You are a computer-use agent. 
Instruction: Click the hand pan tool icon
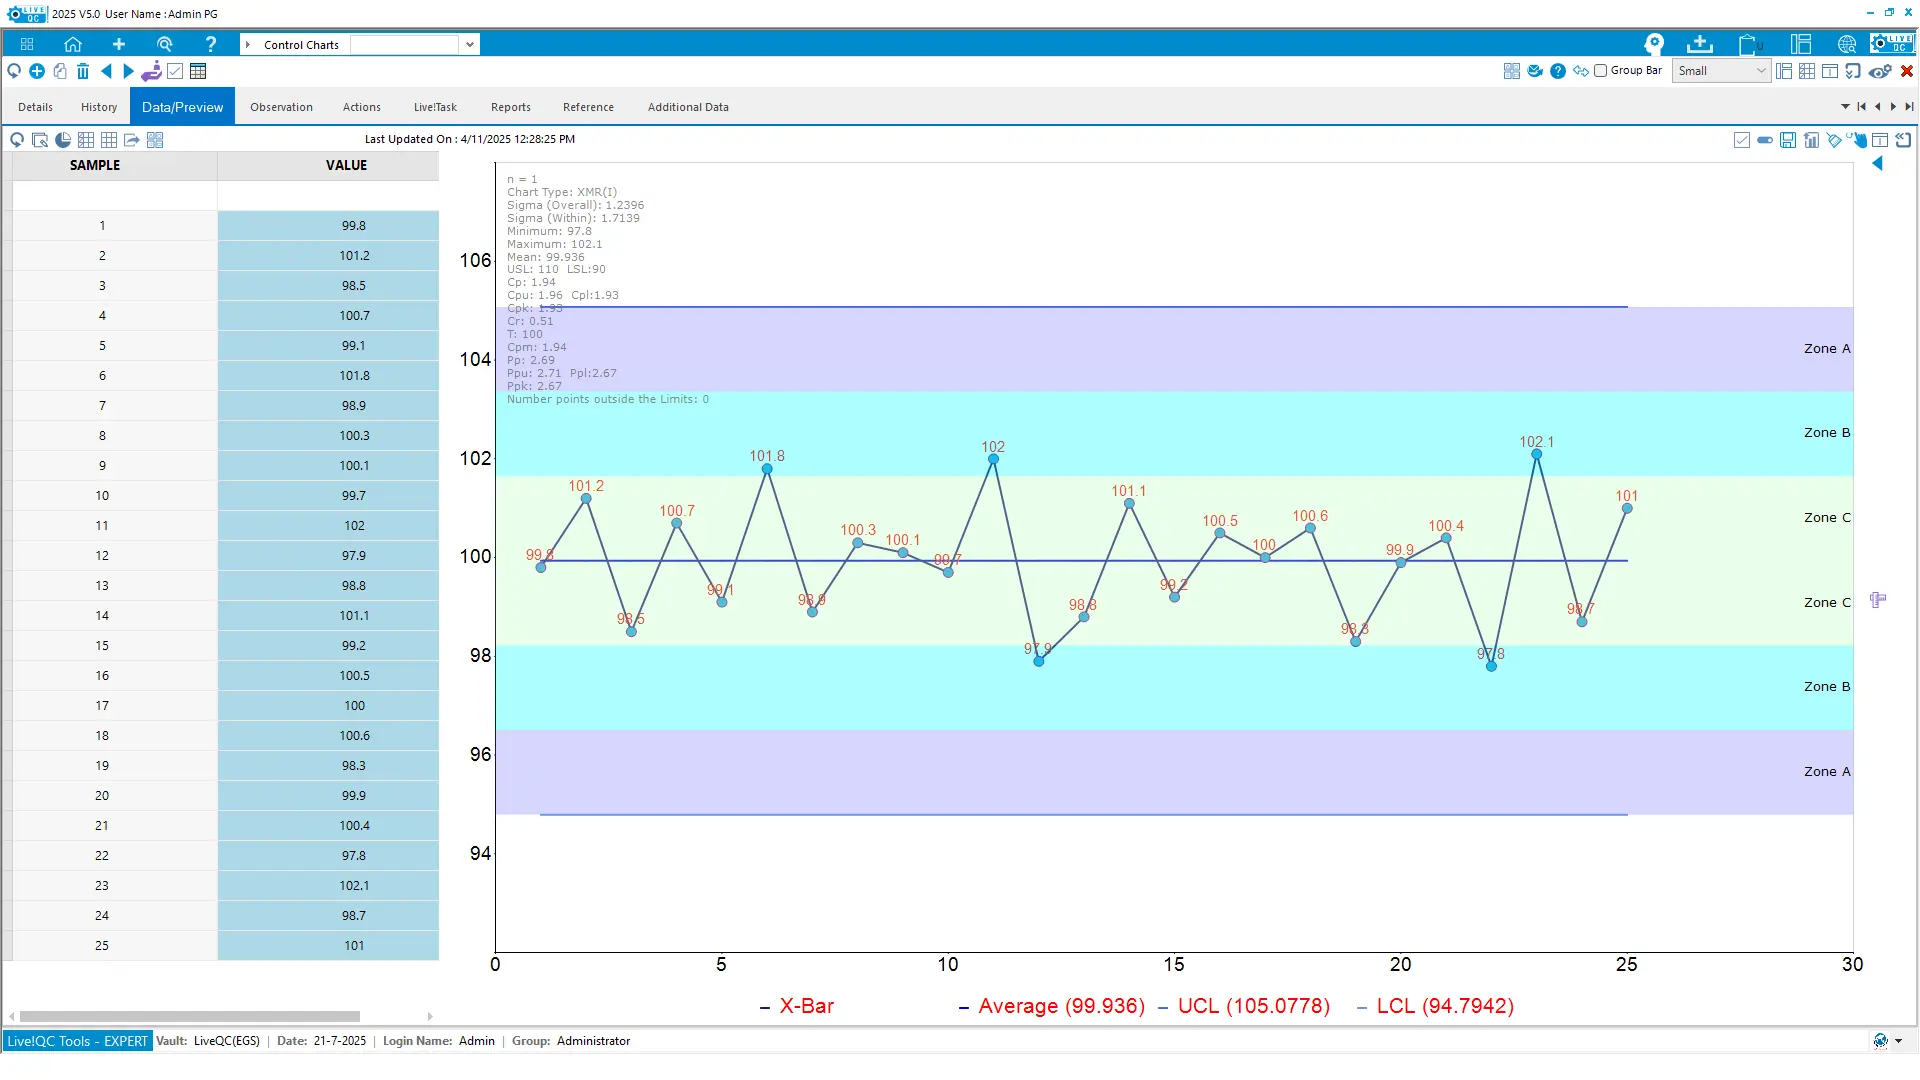pyautogui.click(x=1860, y=140)
